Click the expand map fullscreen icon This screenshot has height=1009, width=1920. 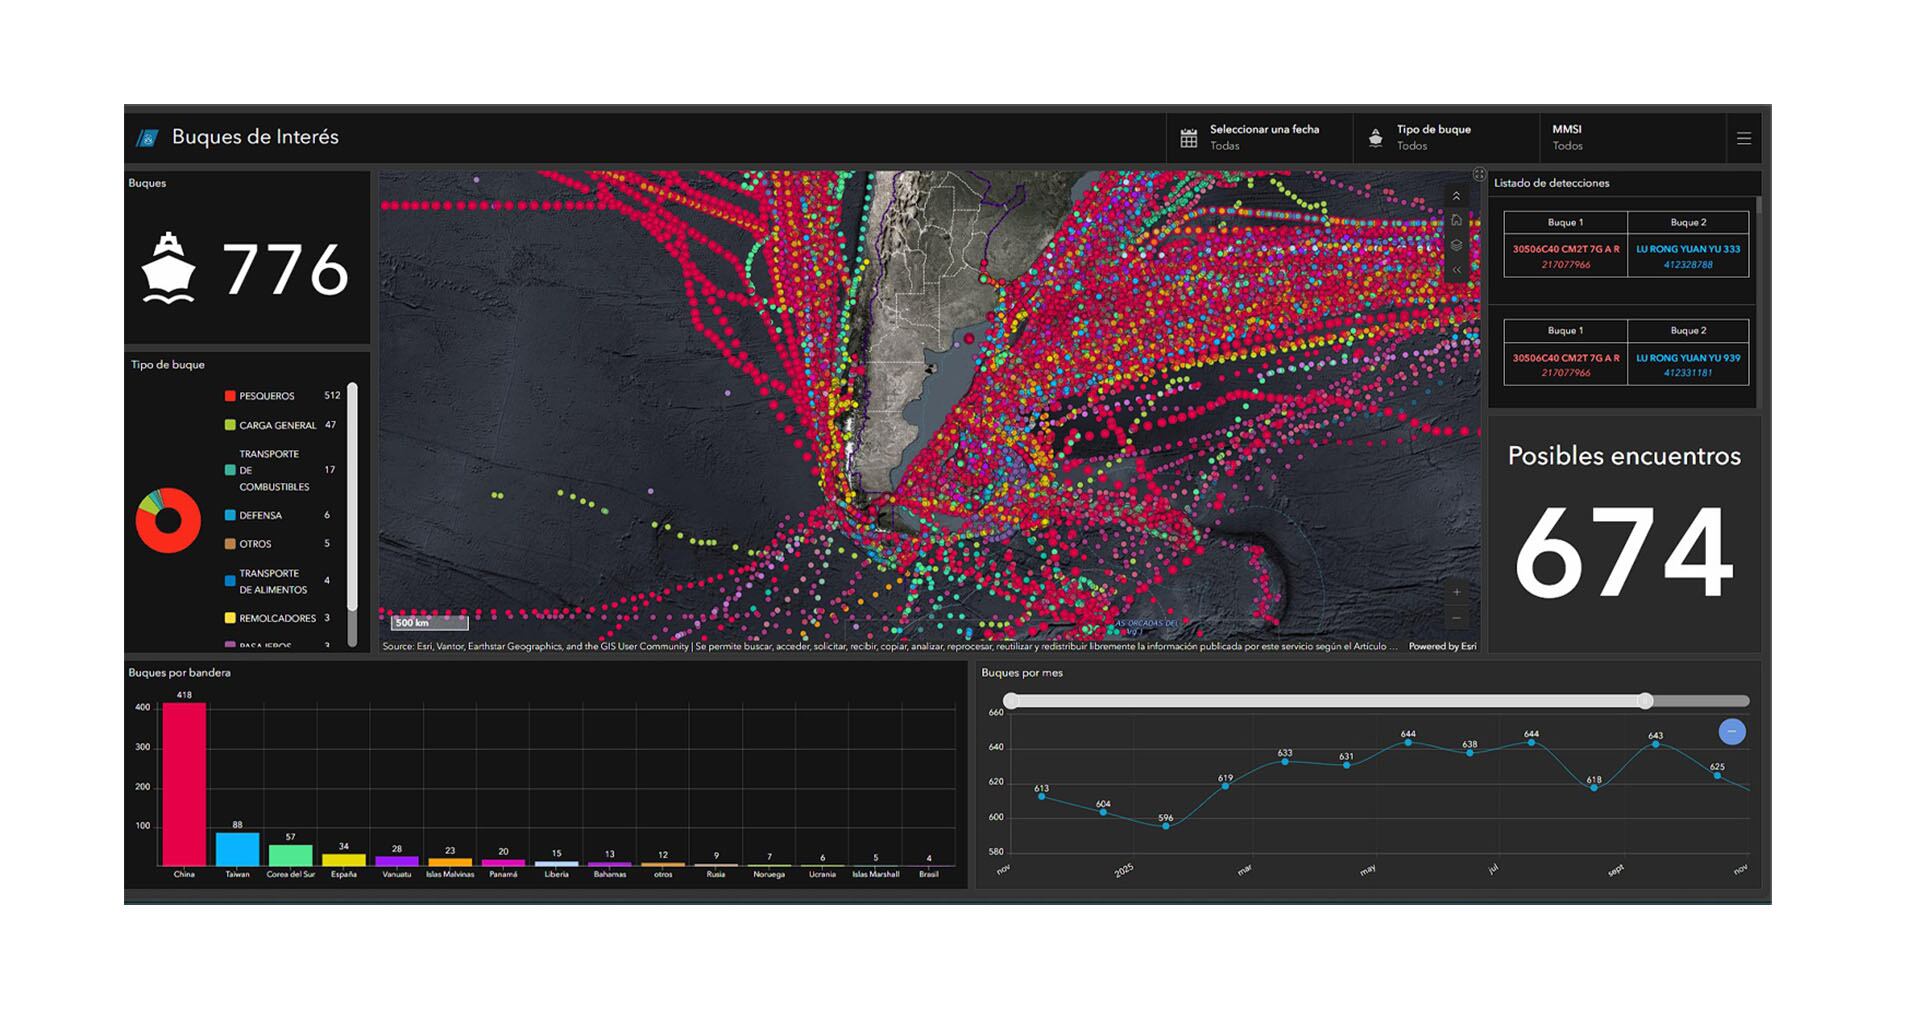click(x=1479, y=175)
